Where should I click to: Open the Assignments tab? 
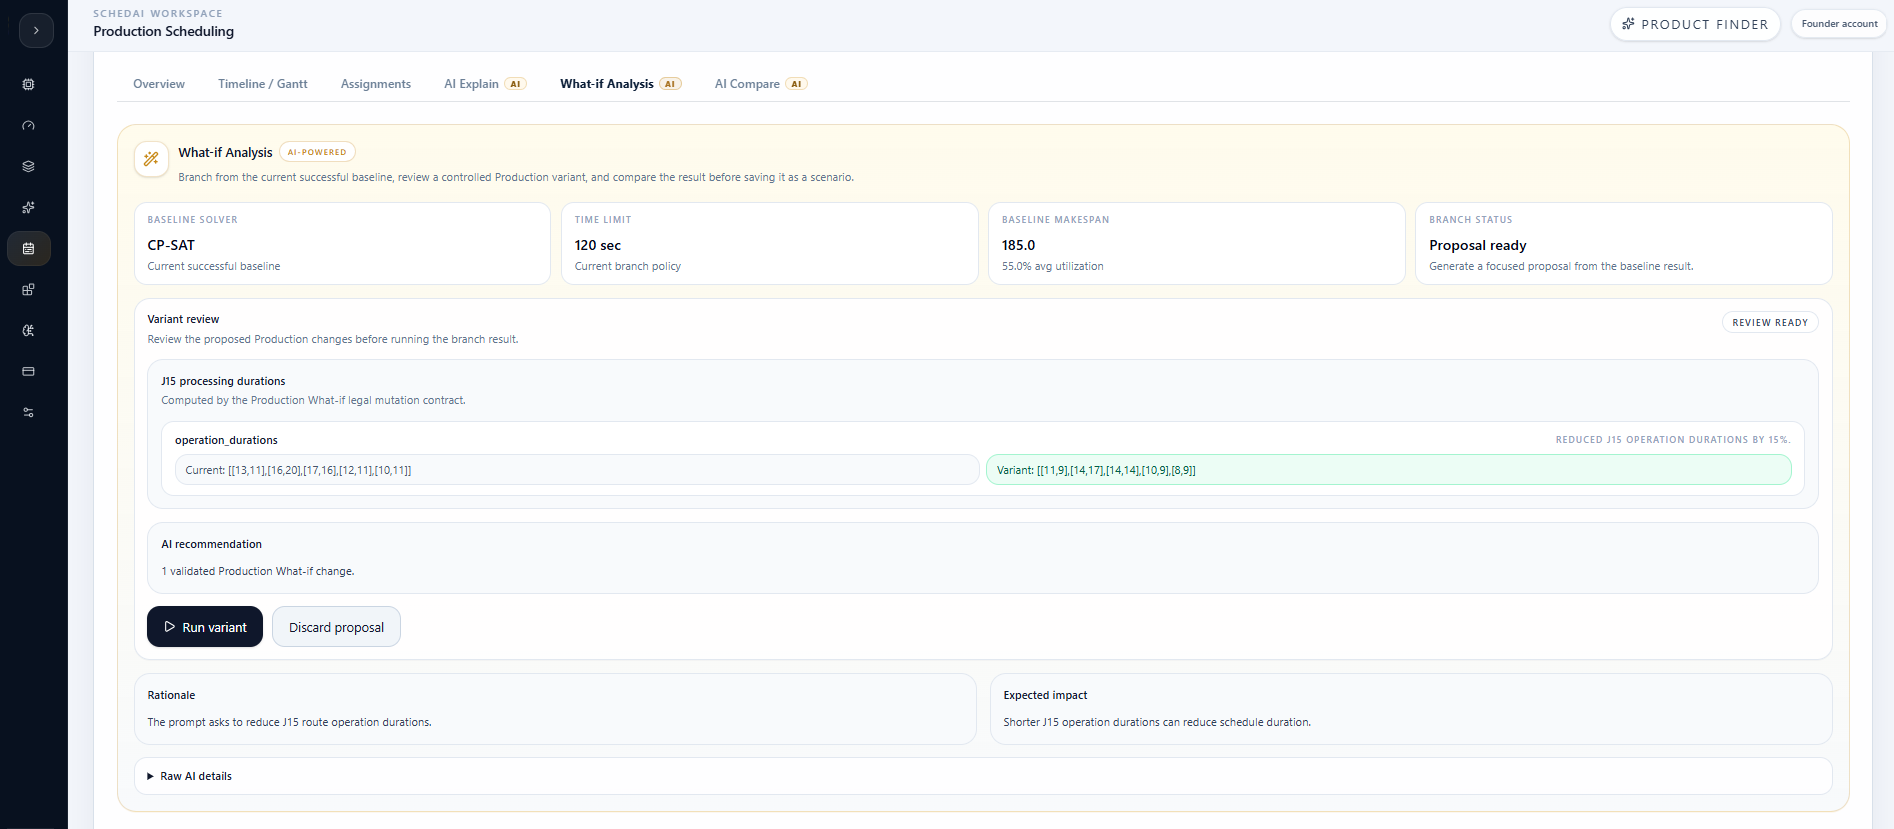tap(376, 84)
